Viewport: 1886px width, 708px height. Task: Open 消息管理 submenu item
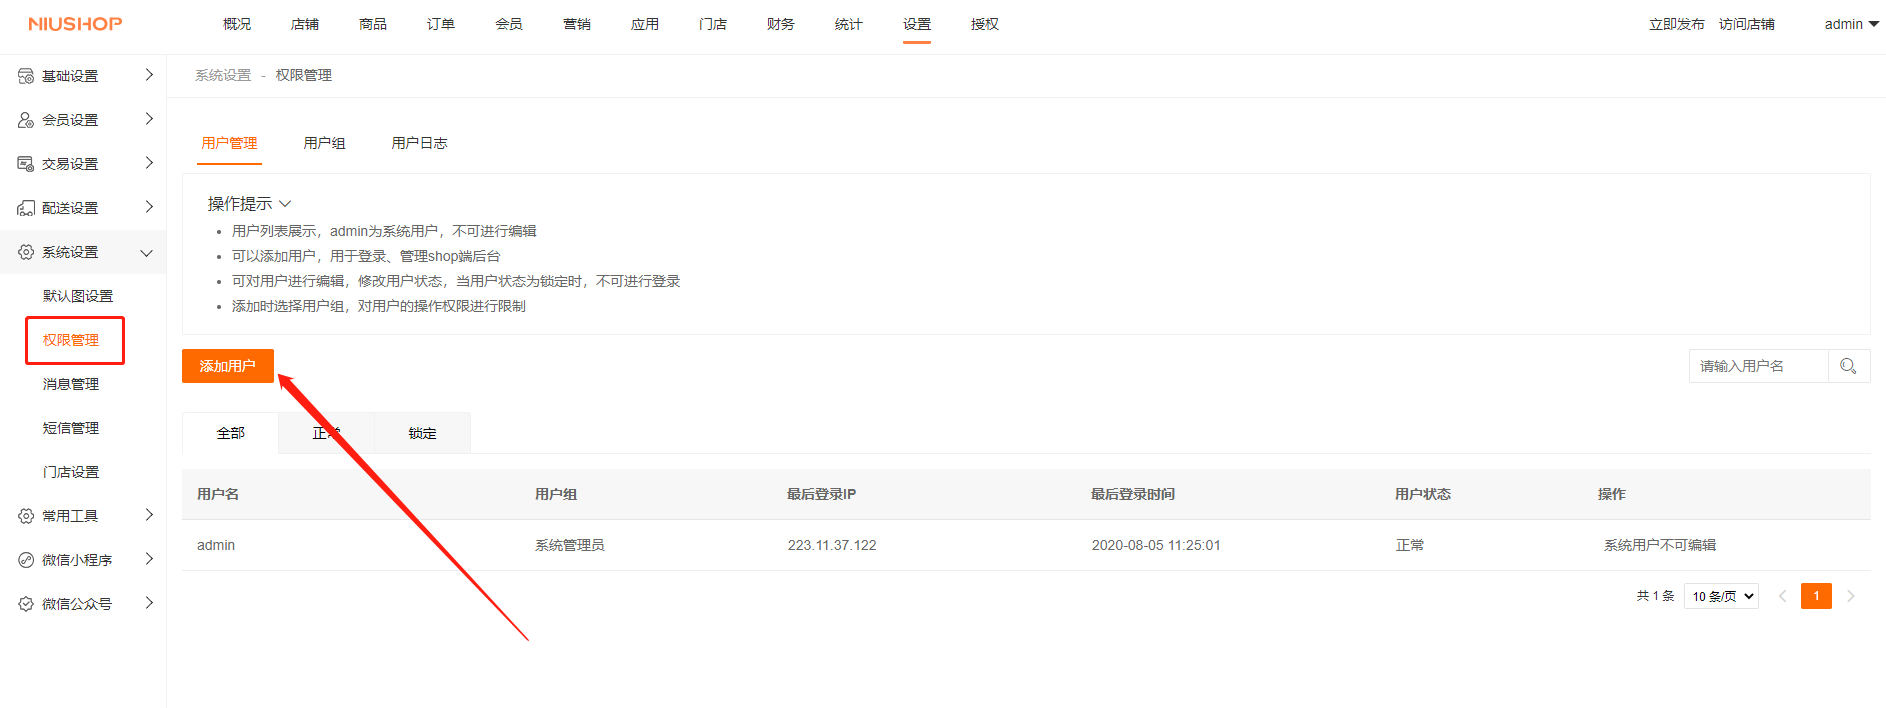(71, 384)
